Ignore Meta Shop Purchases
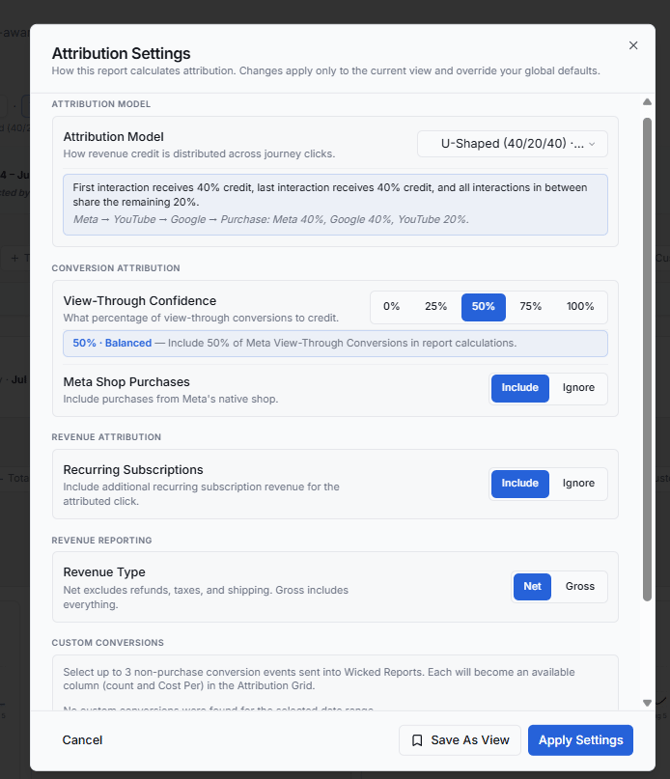670x779 pixels. [578, 388]
